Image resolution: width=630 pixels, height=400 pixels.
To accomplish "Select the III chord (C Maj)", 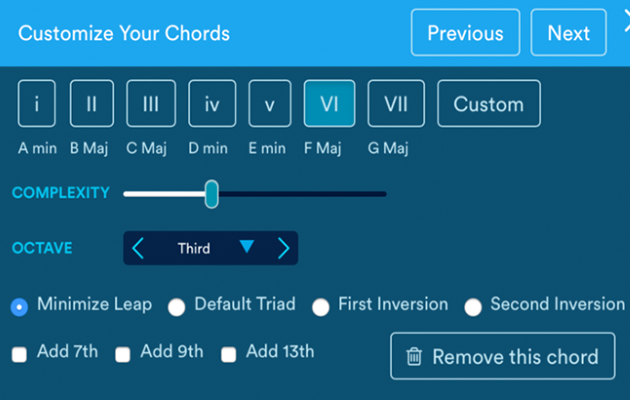I will tap(151, 104).
